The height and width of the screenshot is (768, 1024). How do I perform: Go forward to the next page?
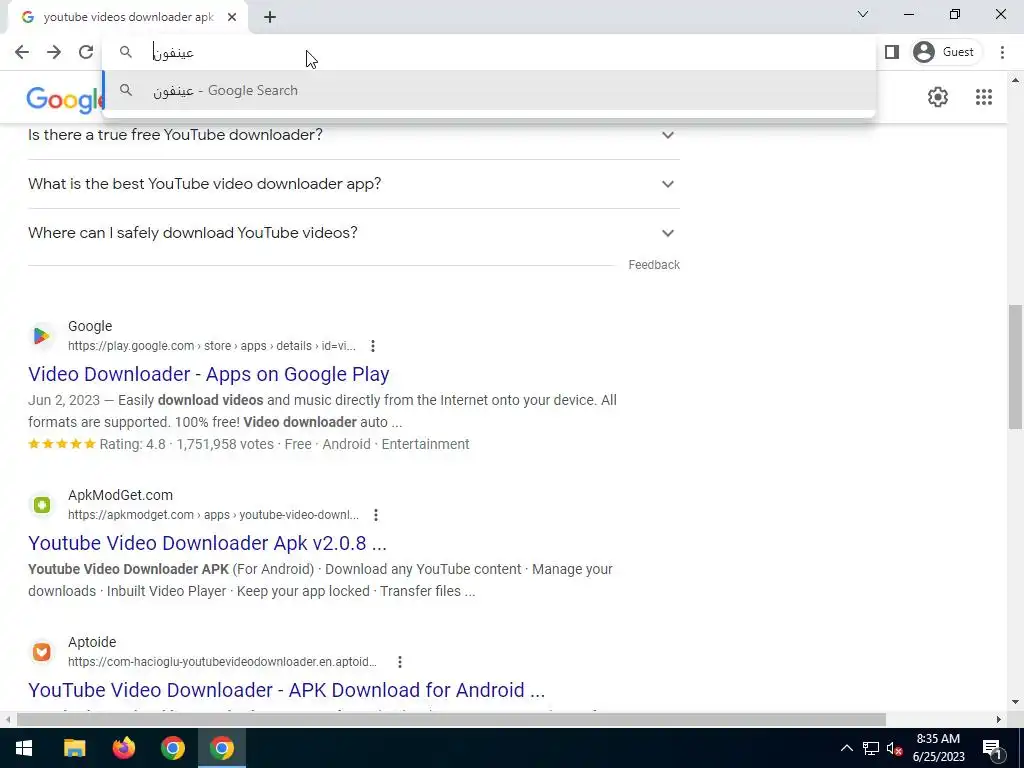[54, 52]
